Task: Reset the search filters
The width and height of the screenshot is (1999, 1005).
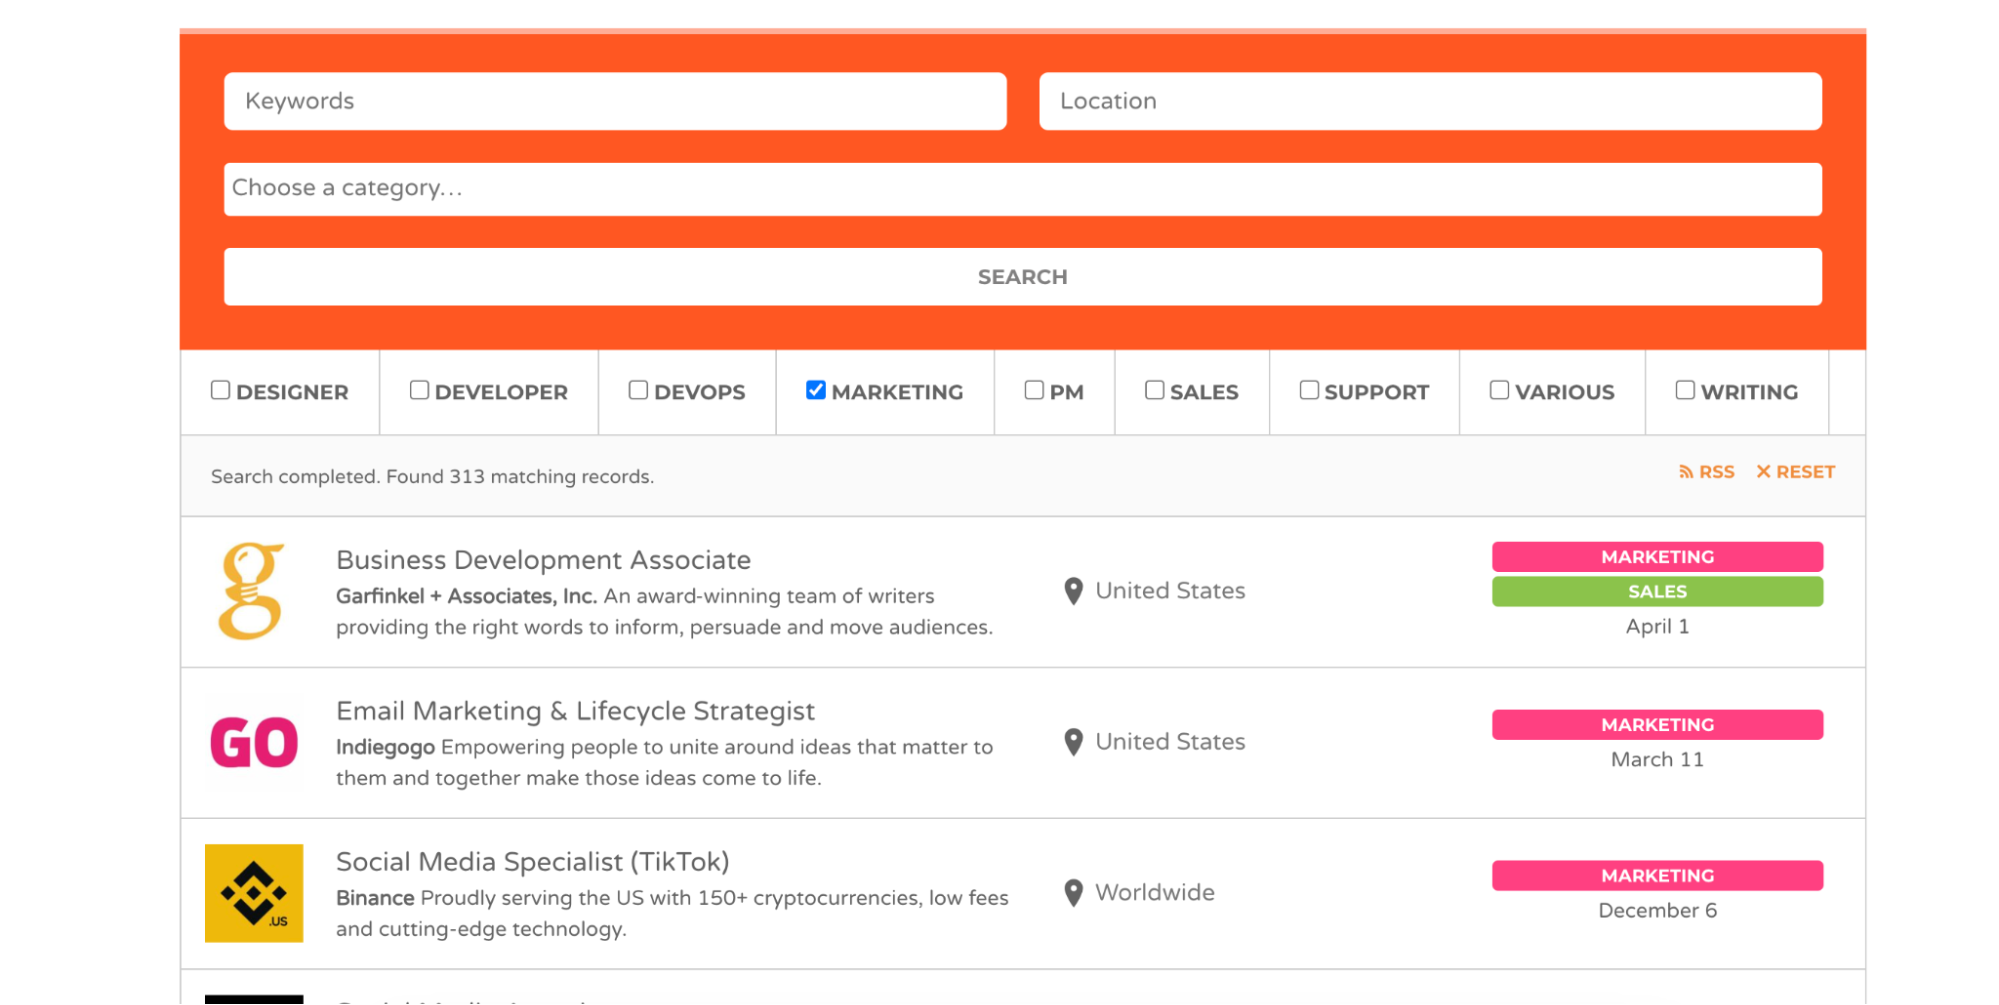Action: [x=1795, y=472]
